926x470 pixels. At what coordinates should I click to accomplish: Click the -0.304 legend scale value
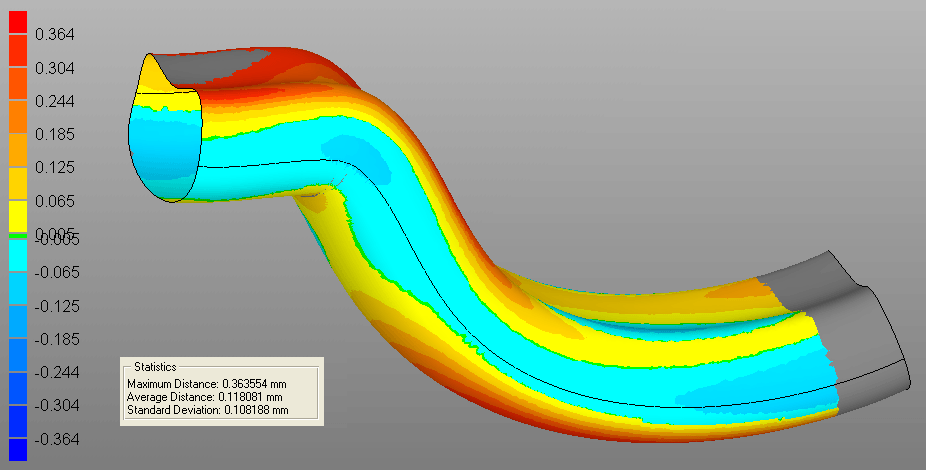[57, 406]
